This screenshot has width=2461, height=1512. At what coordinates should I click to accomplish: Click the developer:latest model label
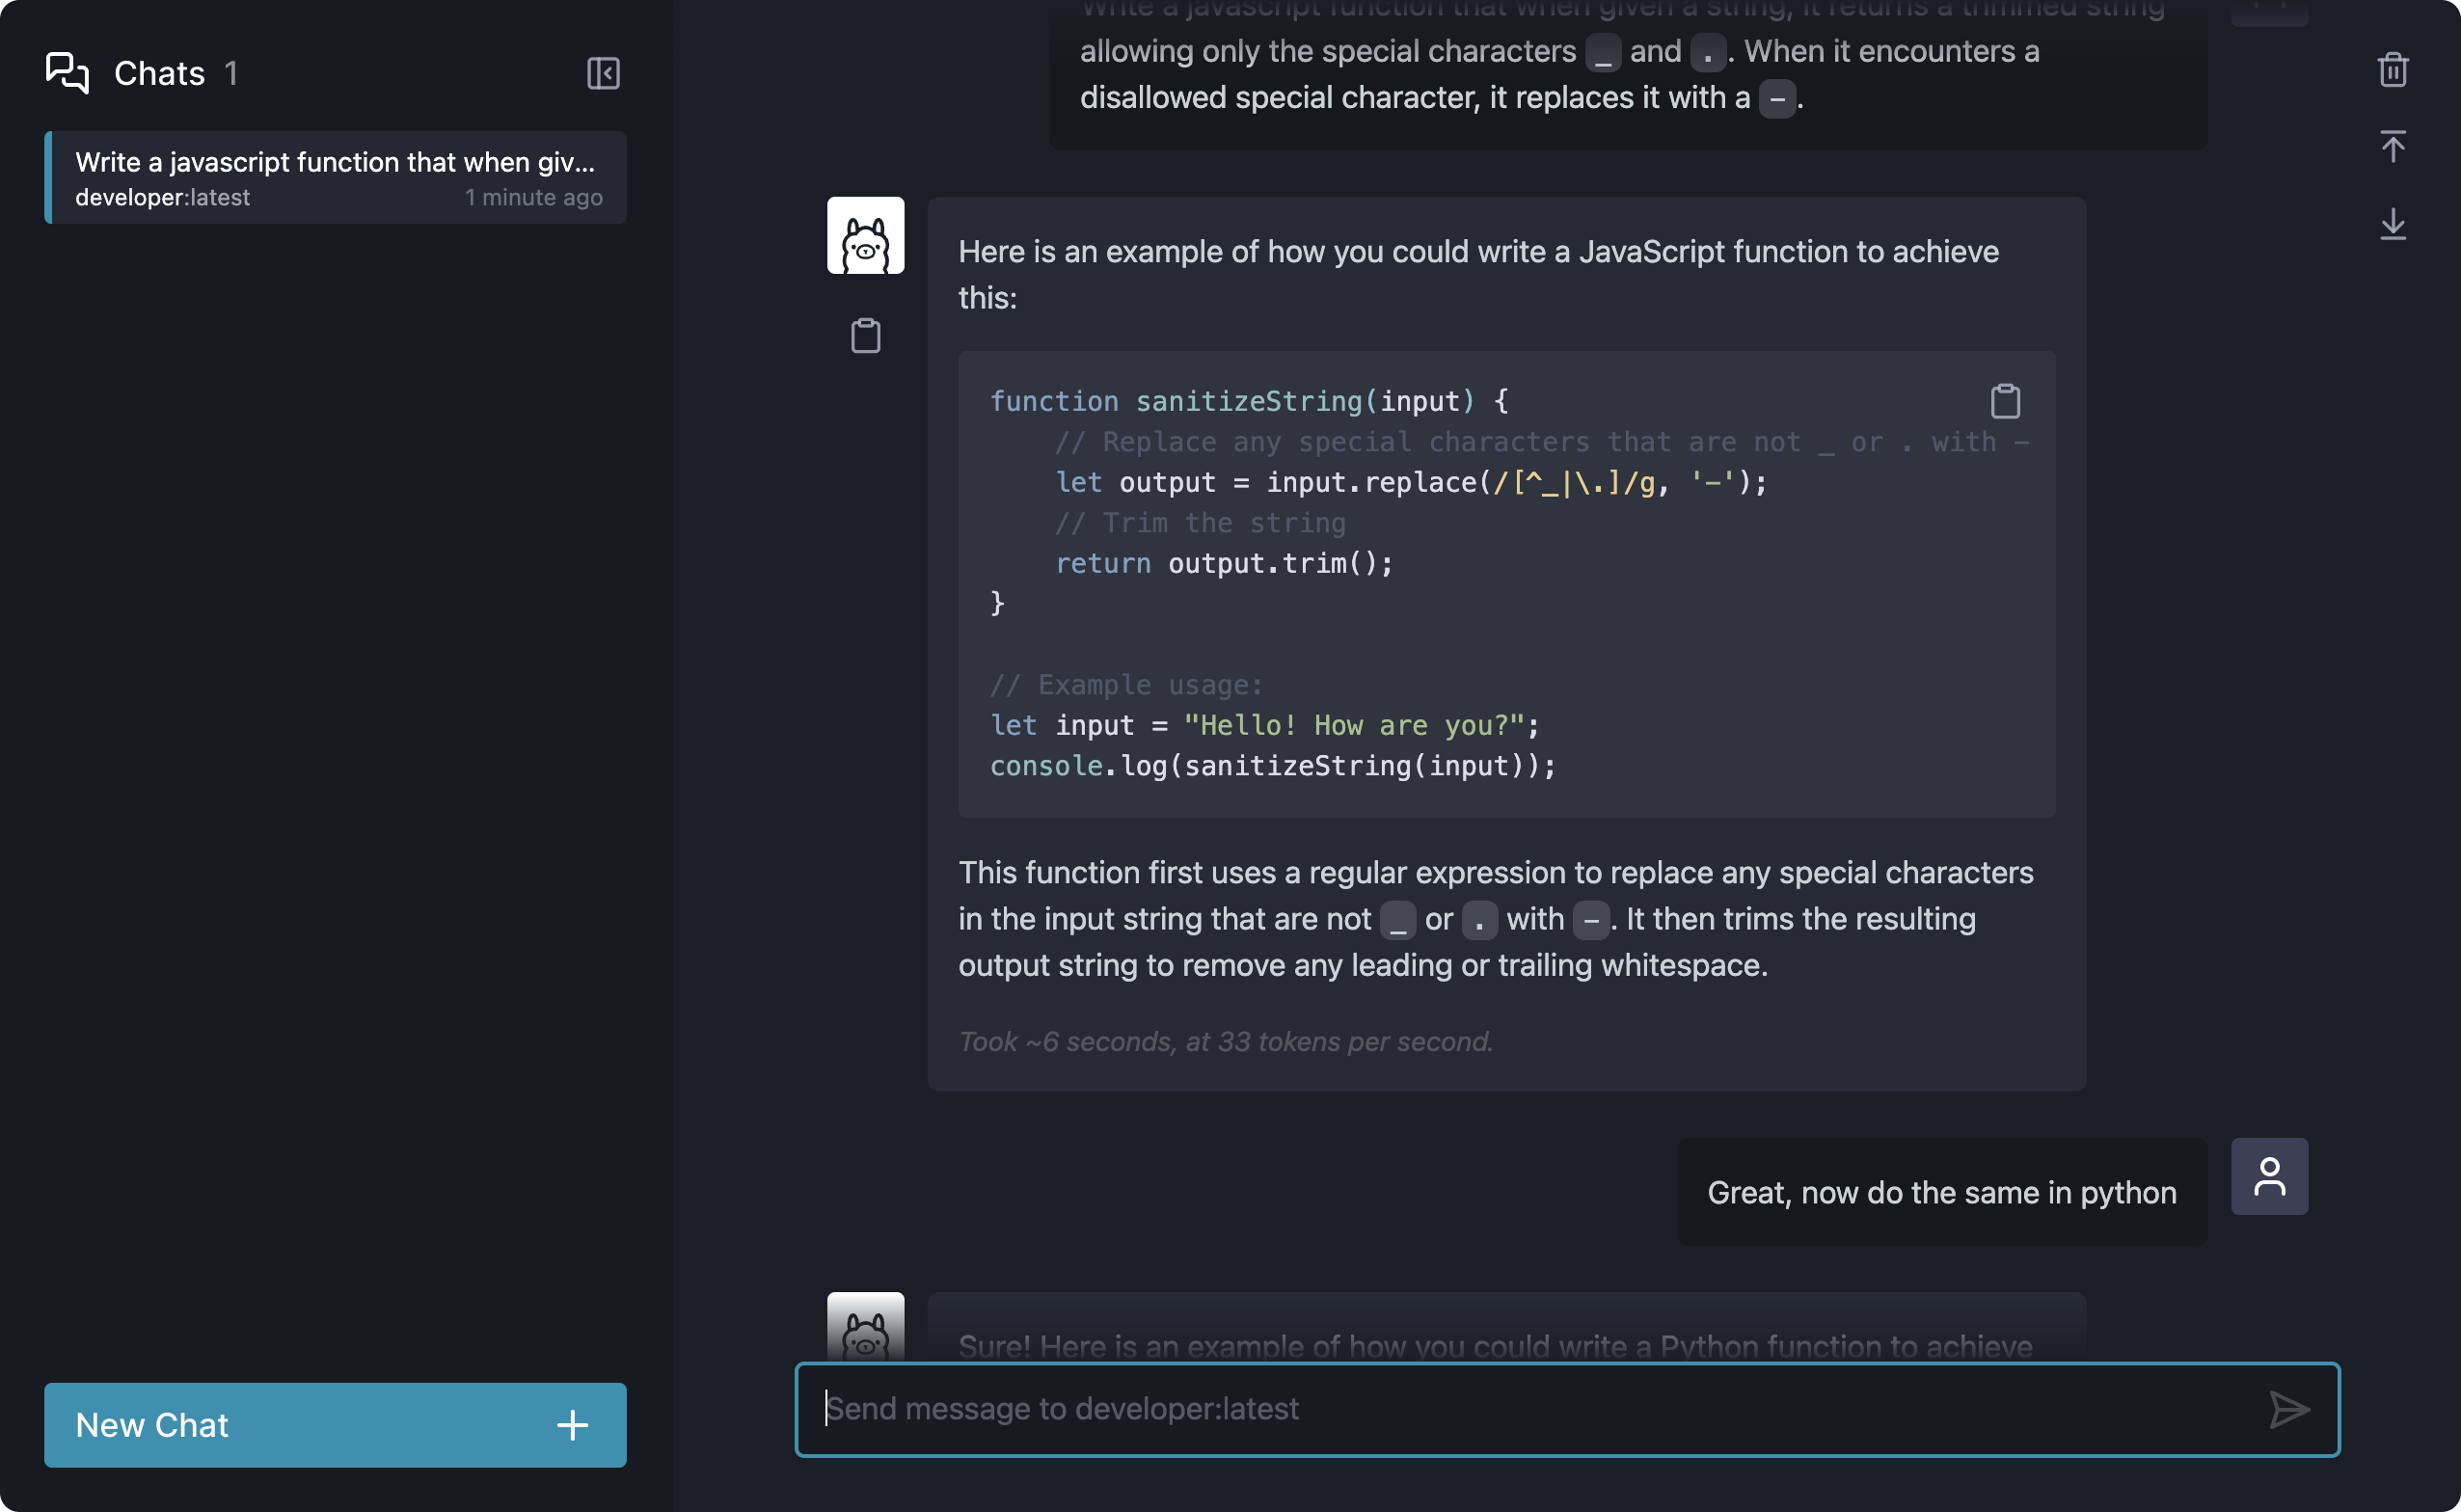tap(162, 198)
